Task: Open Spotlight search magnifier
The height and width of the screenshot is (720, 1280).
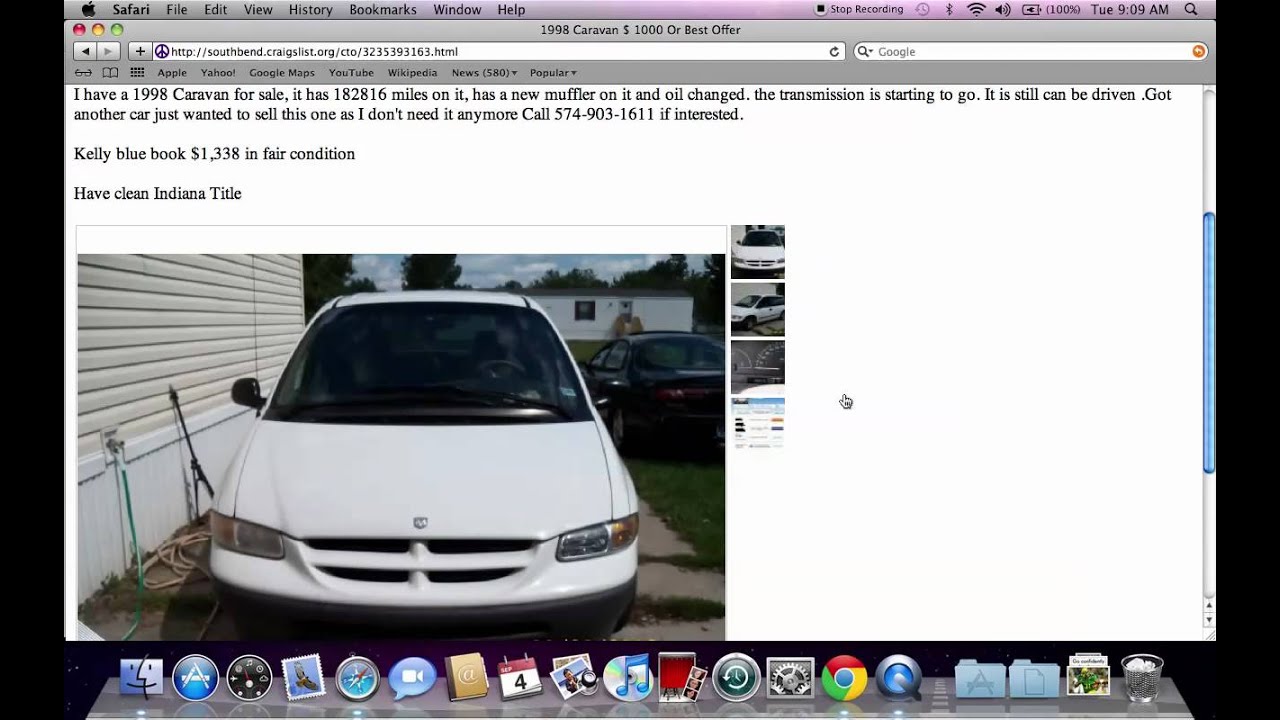Action: click(1190, 9)
